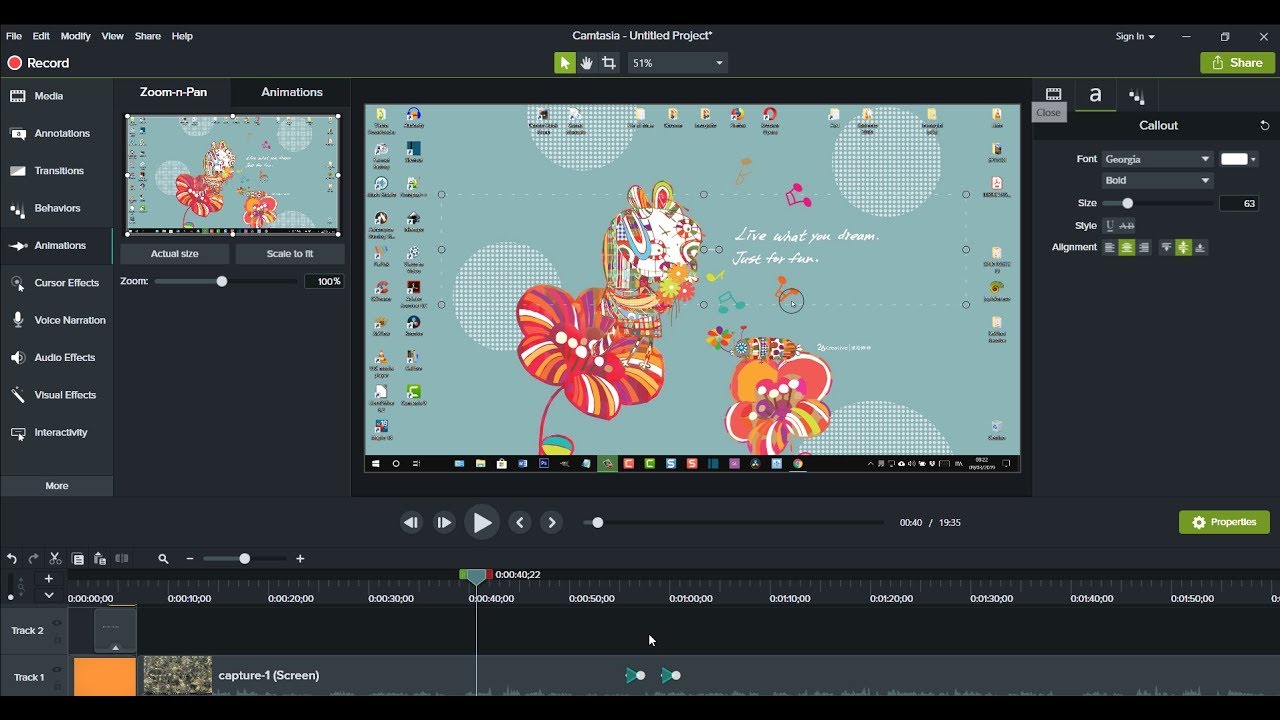Hide Track 1 with the eye icon

(x=57, y=670)
